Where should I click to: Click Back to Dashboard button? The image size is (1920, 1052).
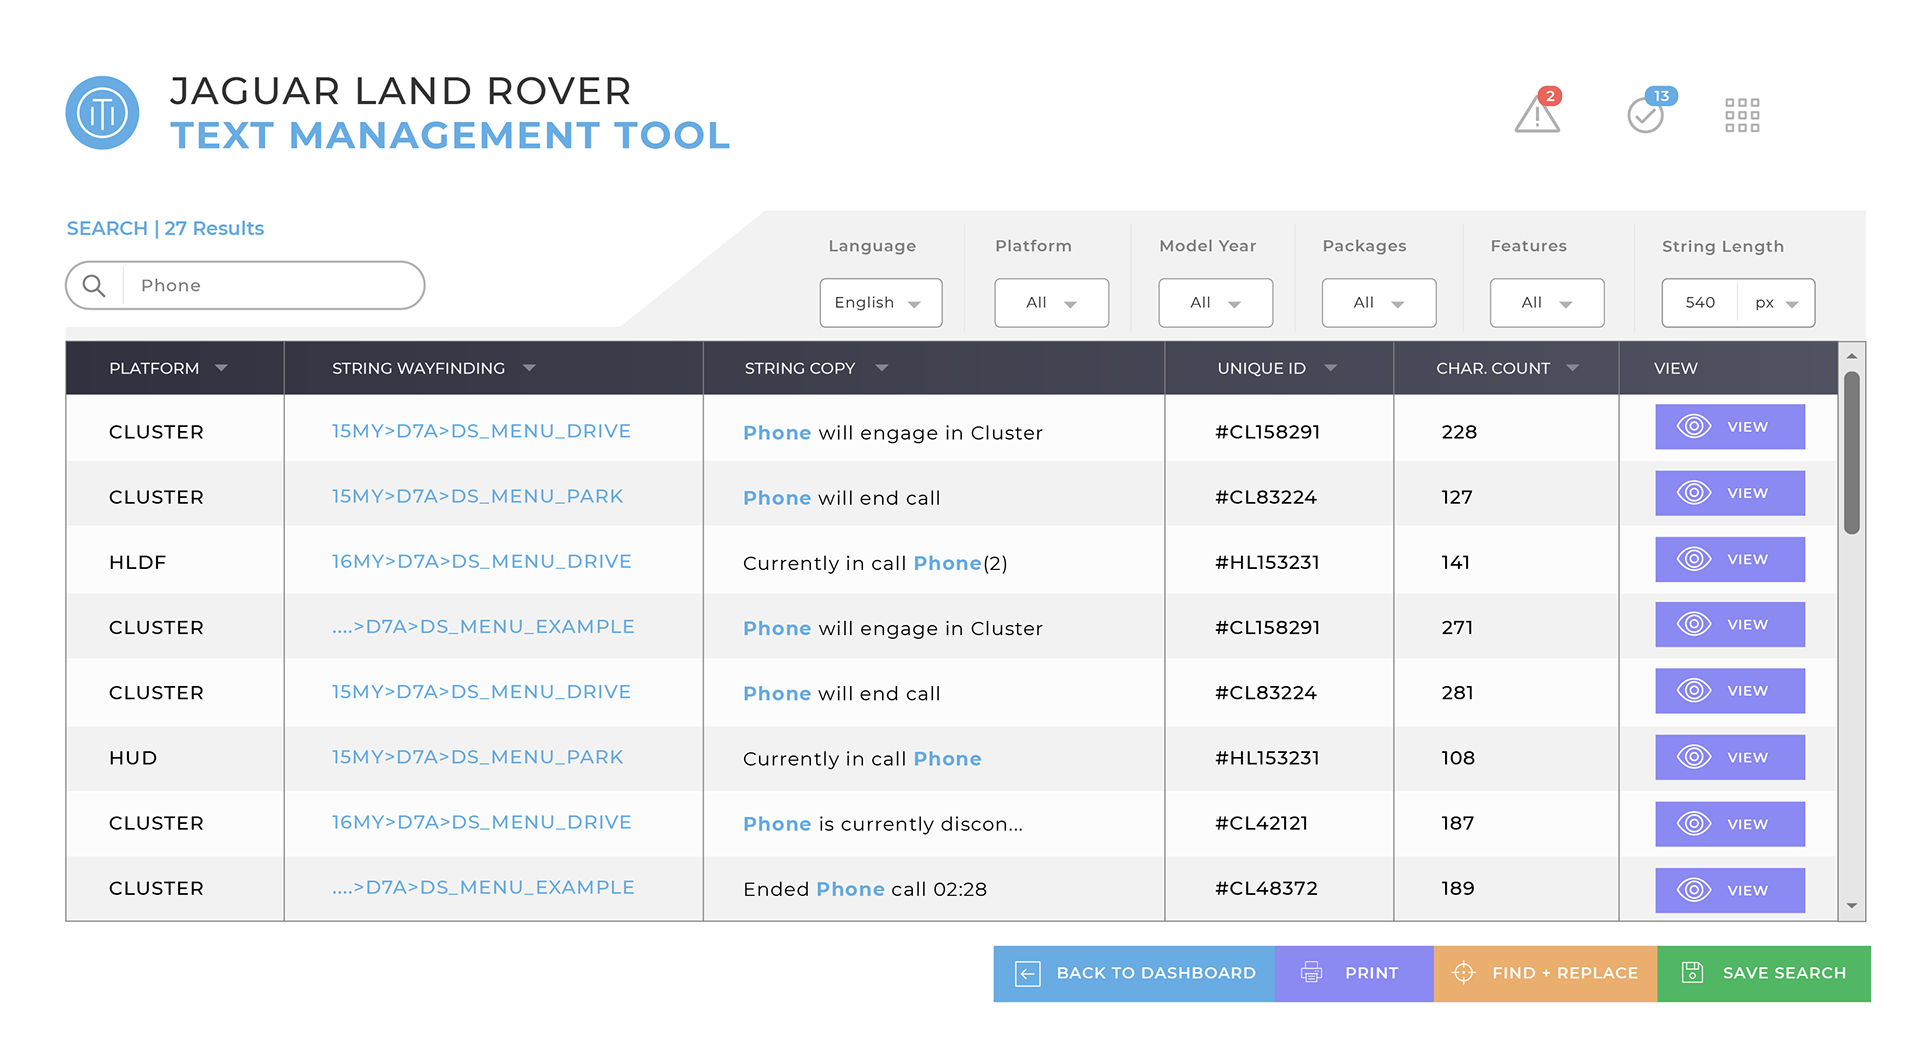[x=1134, y=974]
